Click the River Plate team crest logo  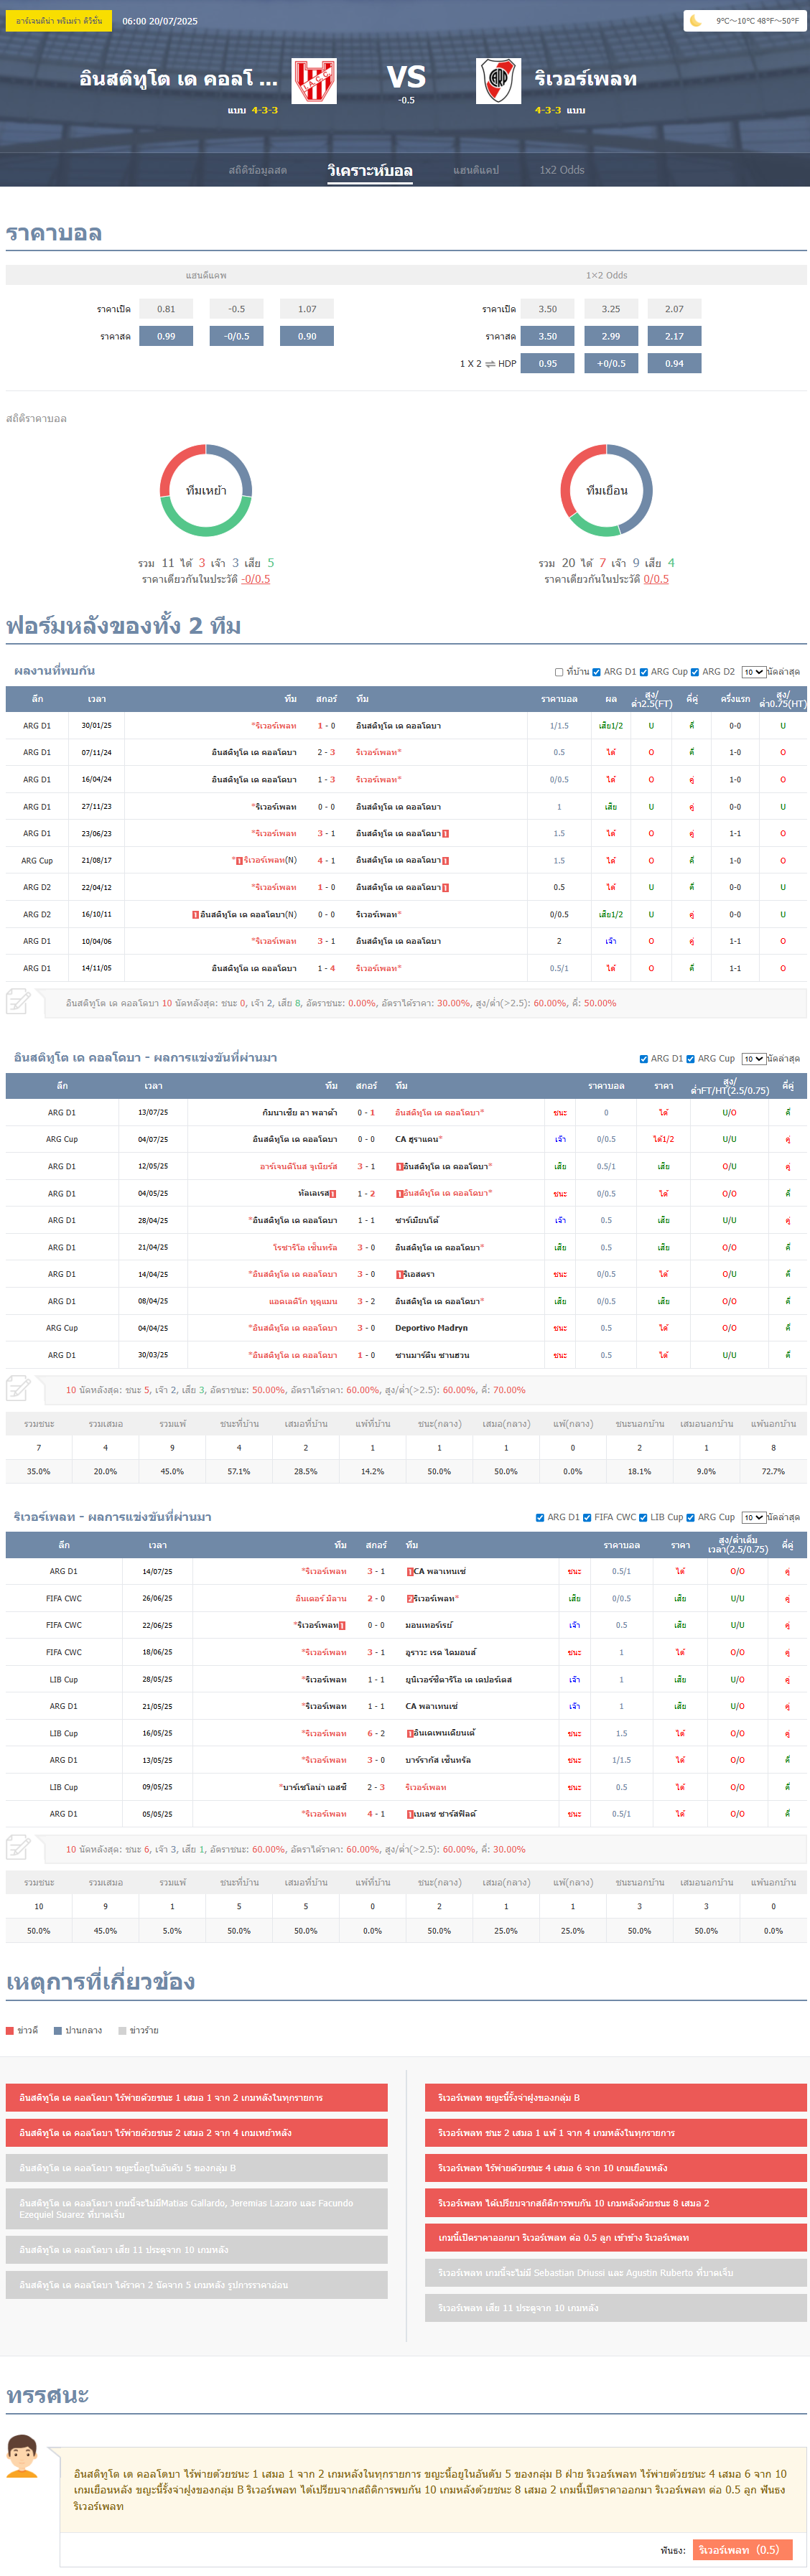(498, 81)
